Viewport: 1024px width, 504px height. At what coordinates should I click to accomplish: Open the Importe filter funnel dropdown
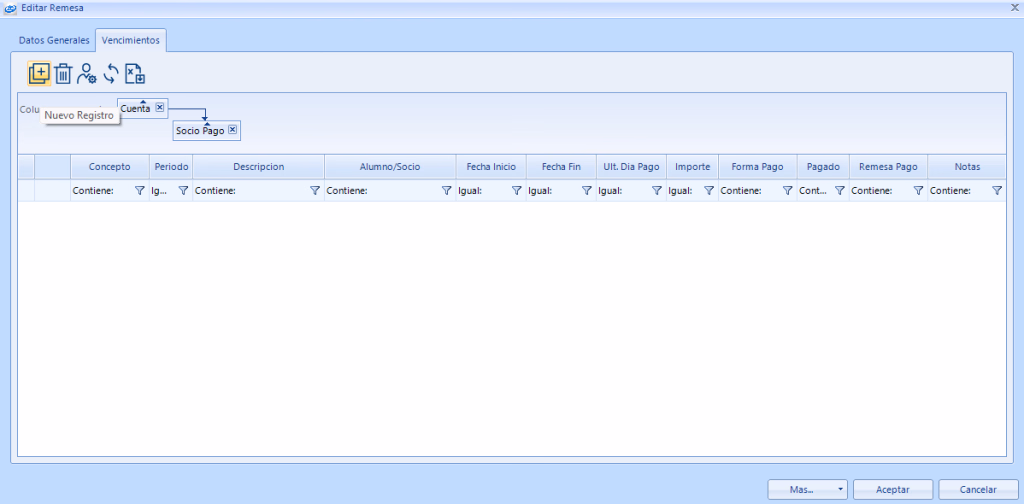[x=708, y=190]
